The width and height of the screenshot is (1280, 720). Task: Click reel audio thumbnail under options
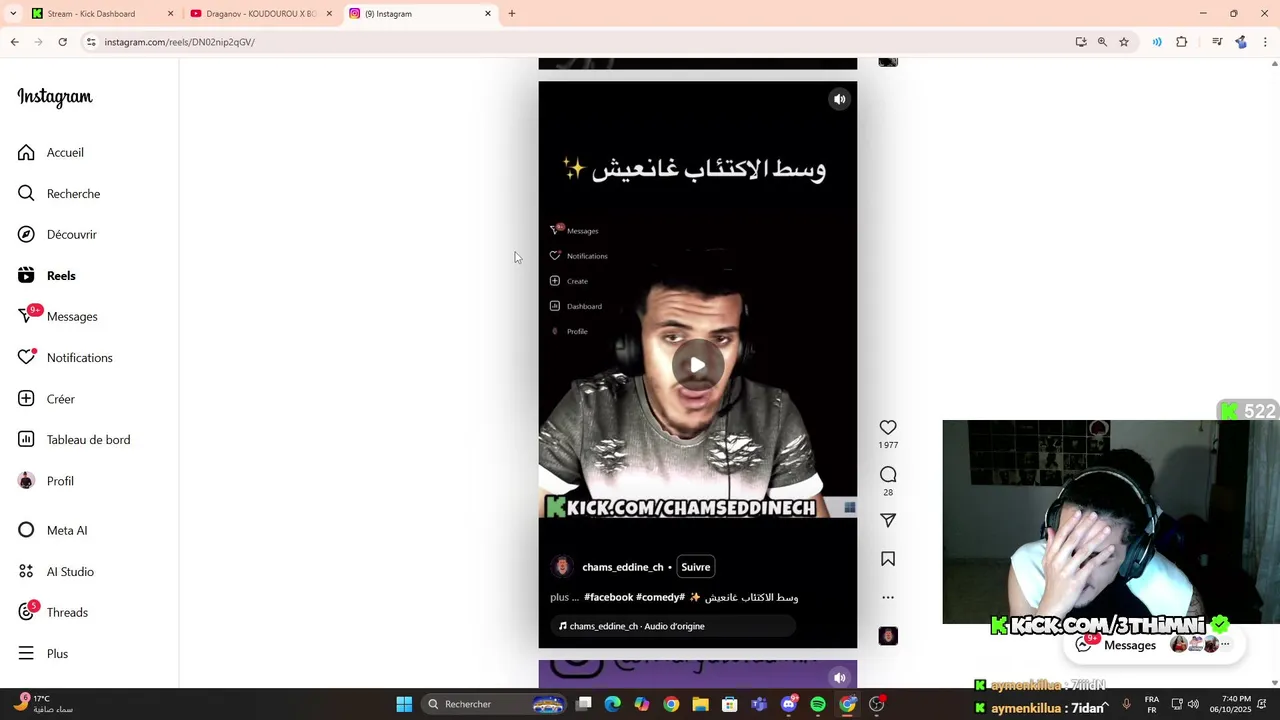tap(888, 636)
